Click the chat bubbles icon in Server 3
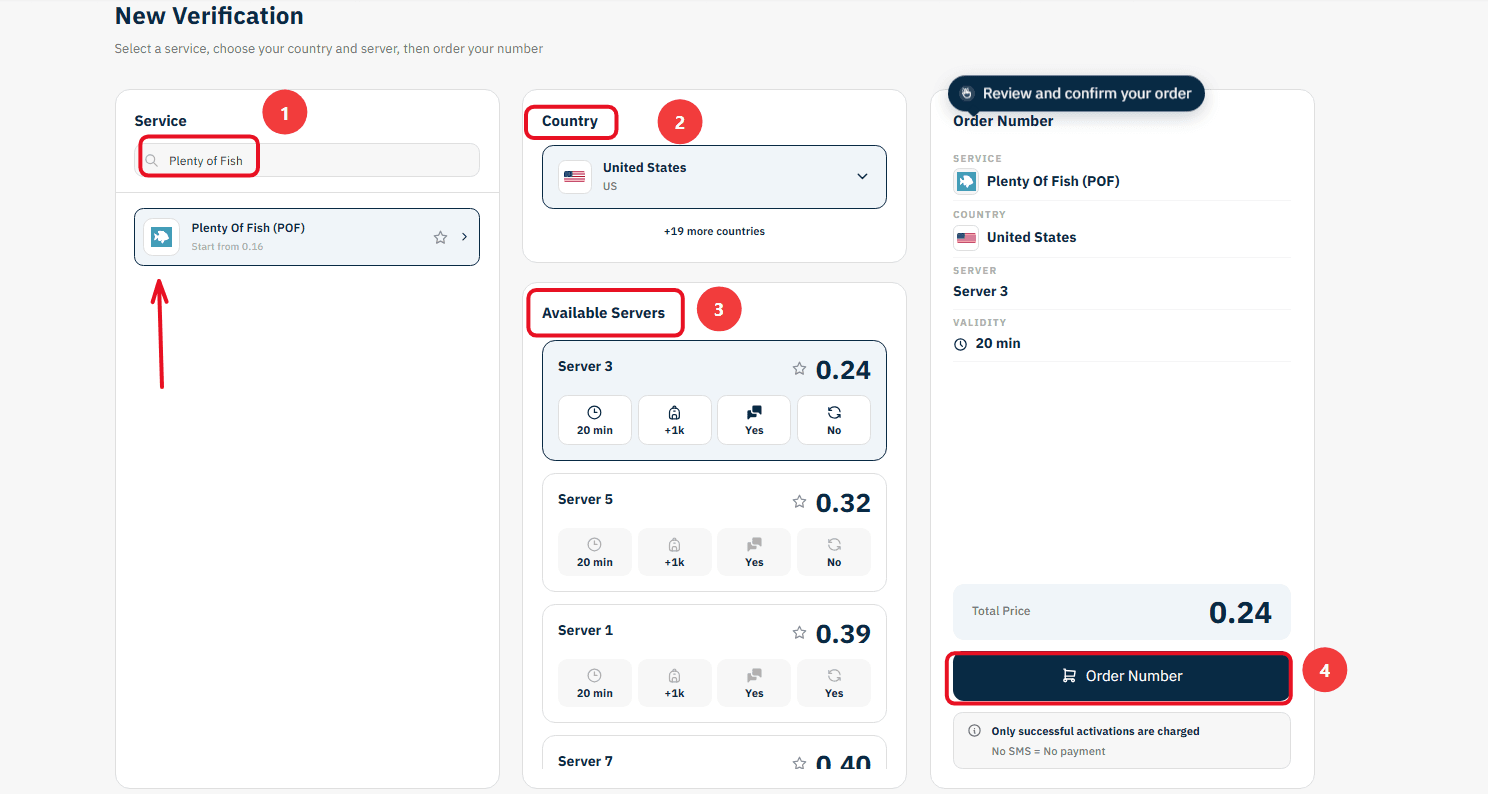1488x794 pixels. [x=754, y=412]
